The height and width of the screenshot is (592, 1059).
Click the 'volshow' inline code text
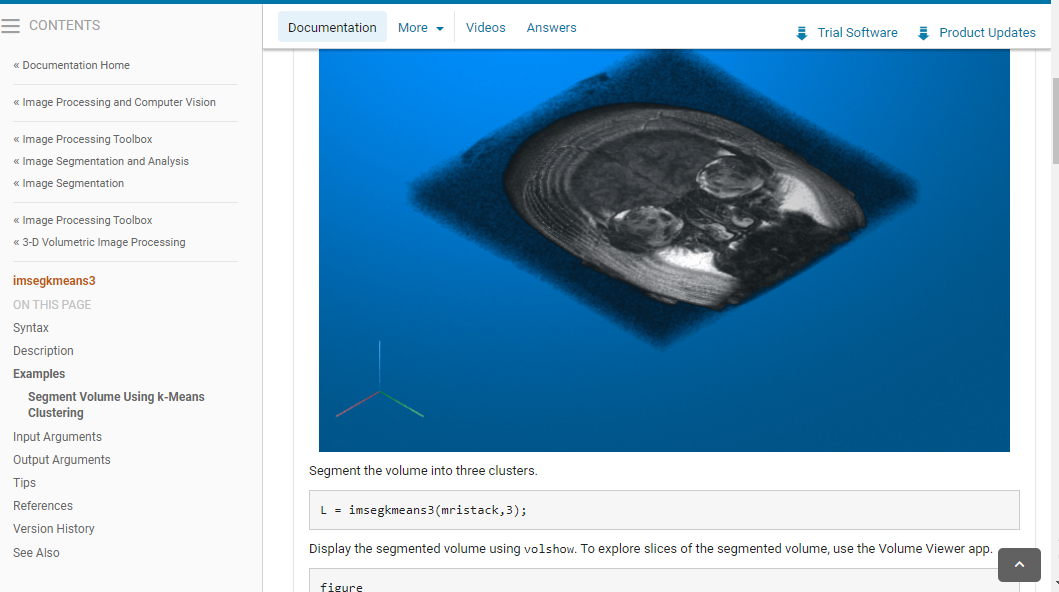point(549,549)
